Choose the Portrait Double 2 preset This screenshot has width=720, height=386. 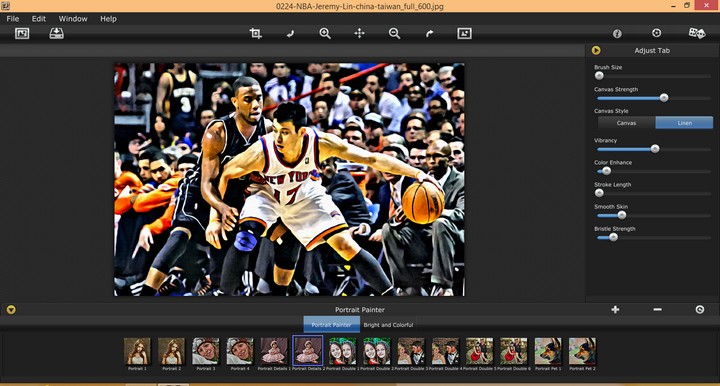pos(377,351)
